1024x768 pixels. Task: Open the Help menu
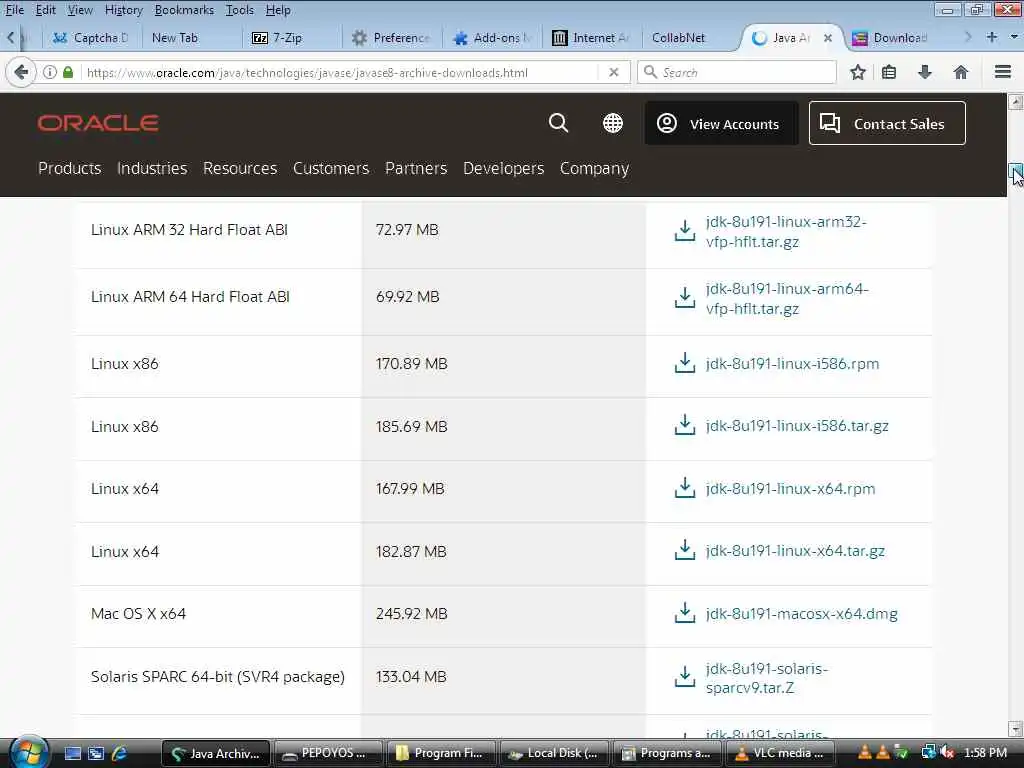click(278, 10)
